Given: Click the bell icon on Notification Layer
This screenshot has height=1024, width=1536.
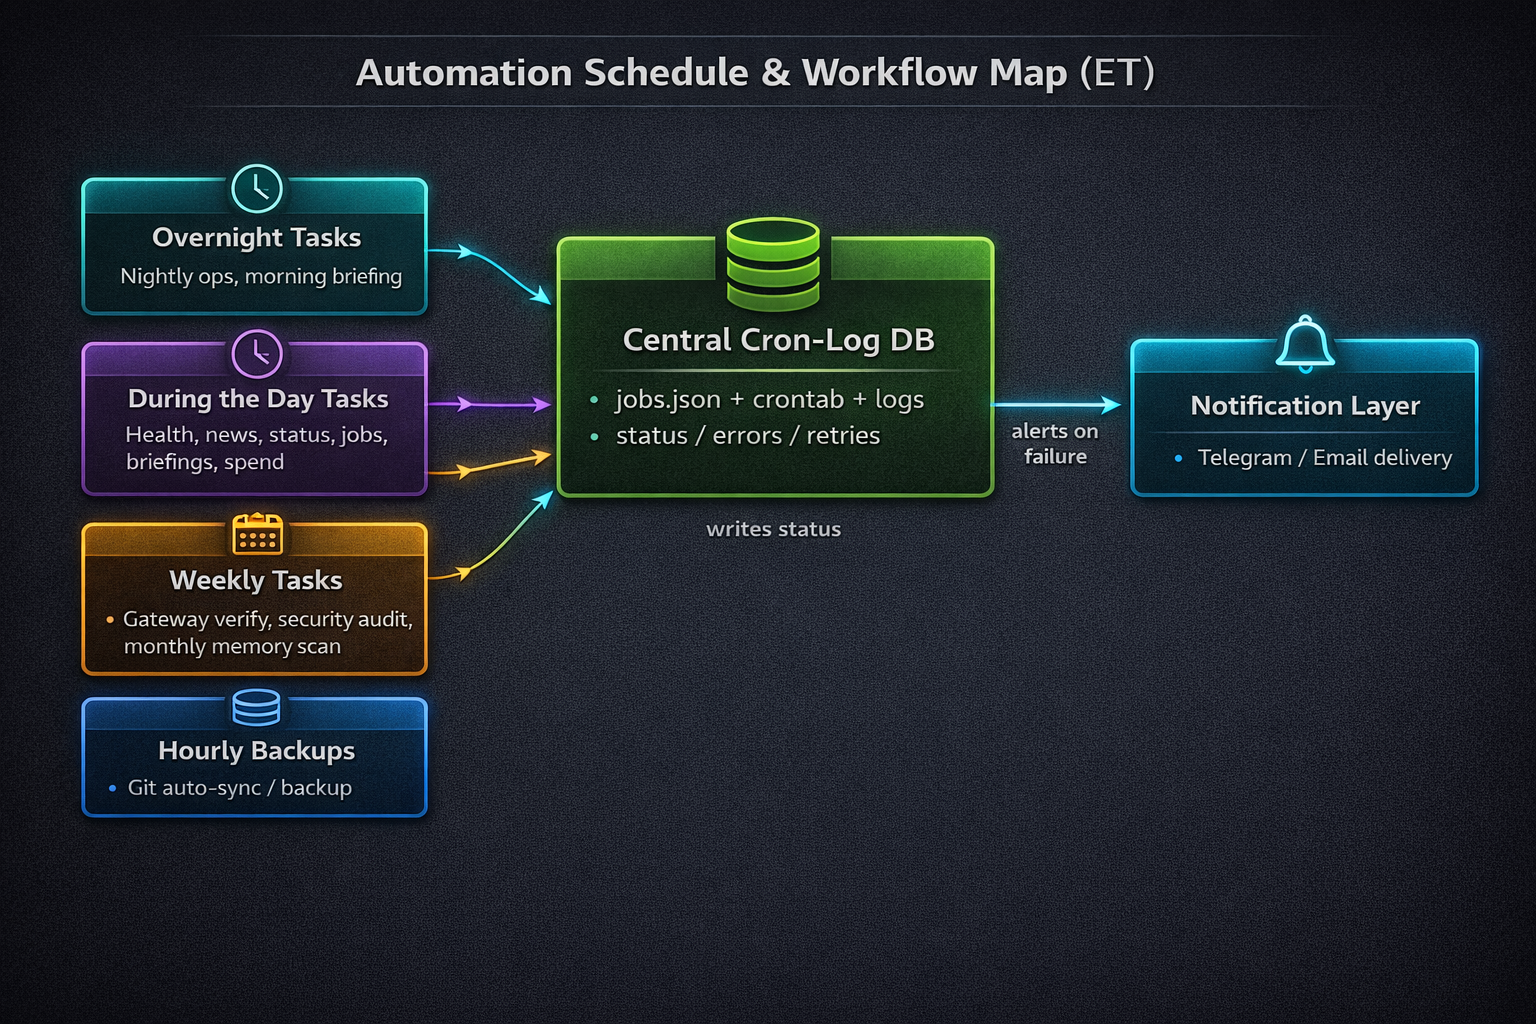Looking at the screenshot, I should [x=1305, y=345].
